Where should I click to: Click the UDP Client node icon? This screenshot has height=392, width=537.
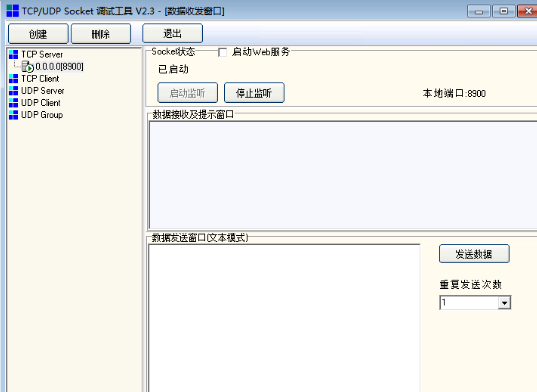tap(13, 103)
